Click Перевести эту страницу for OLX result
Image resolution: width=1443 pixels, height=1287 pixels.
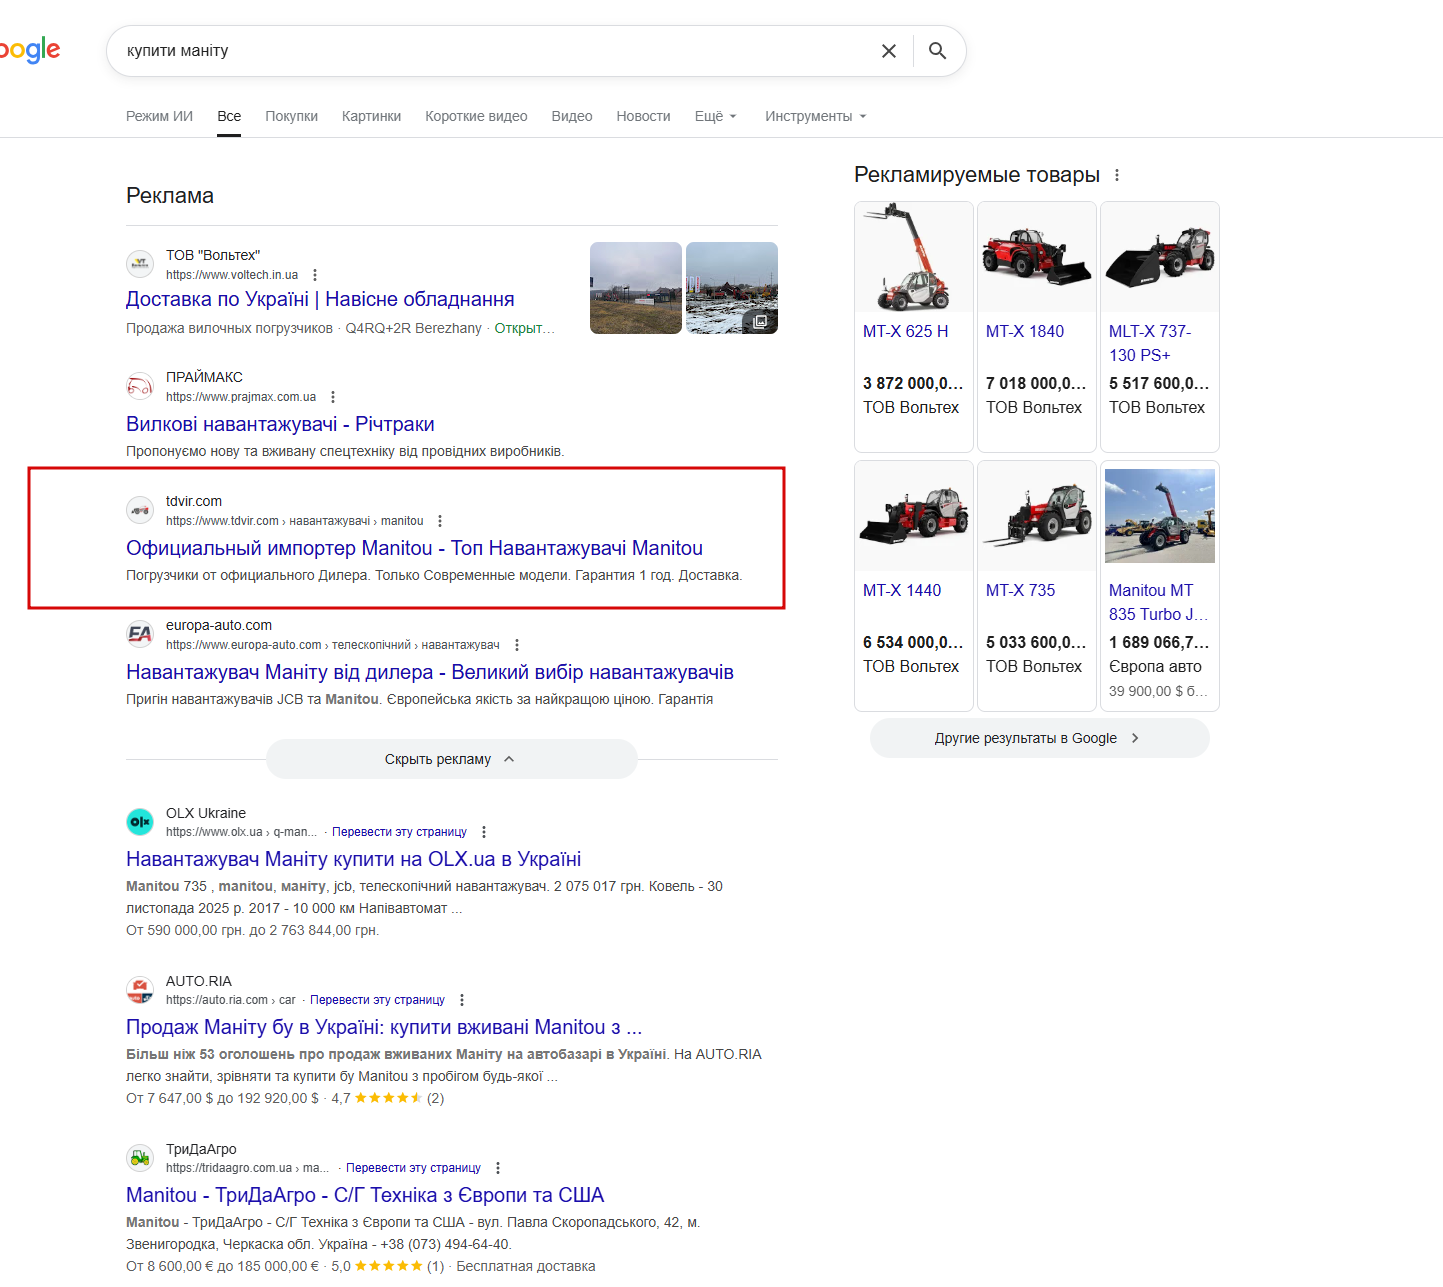399,832
